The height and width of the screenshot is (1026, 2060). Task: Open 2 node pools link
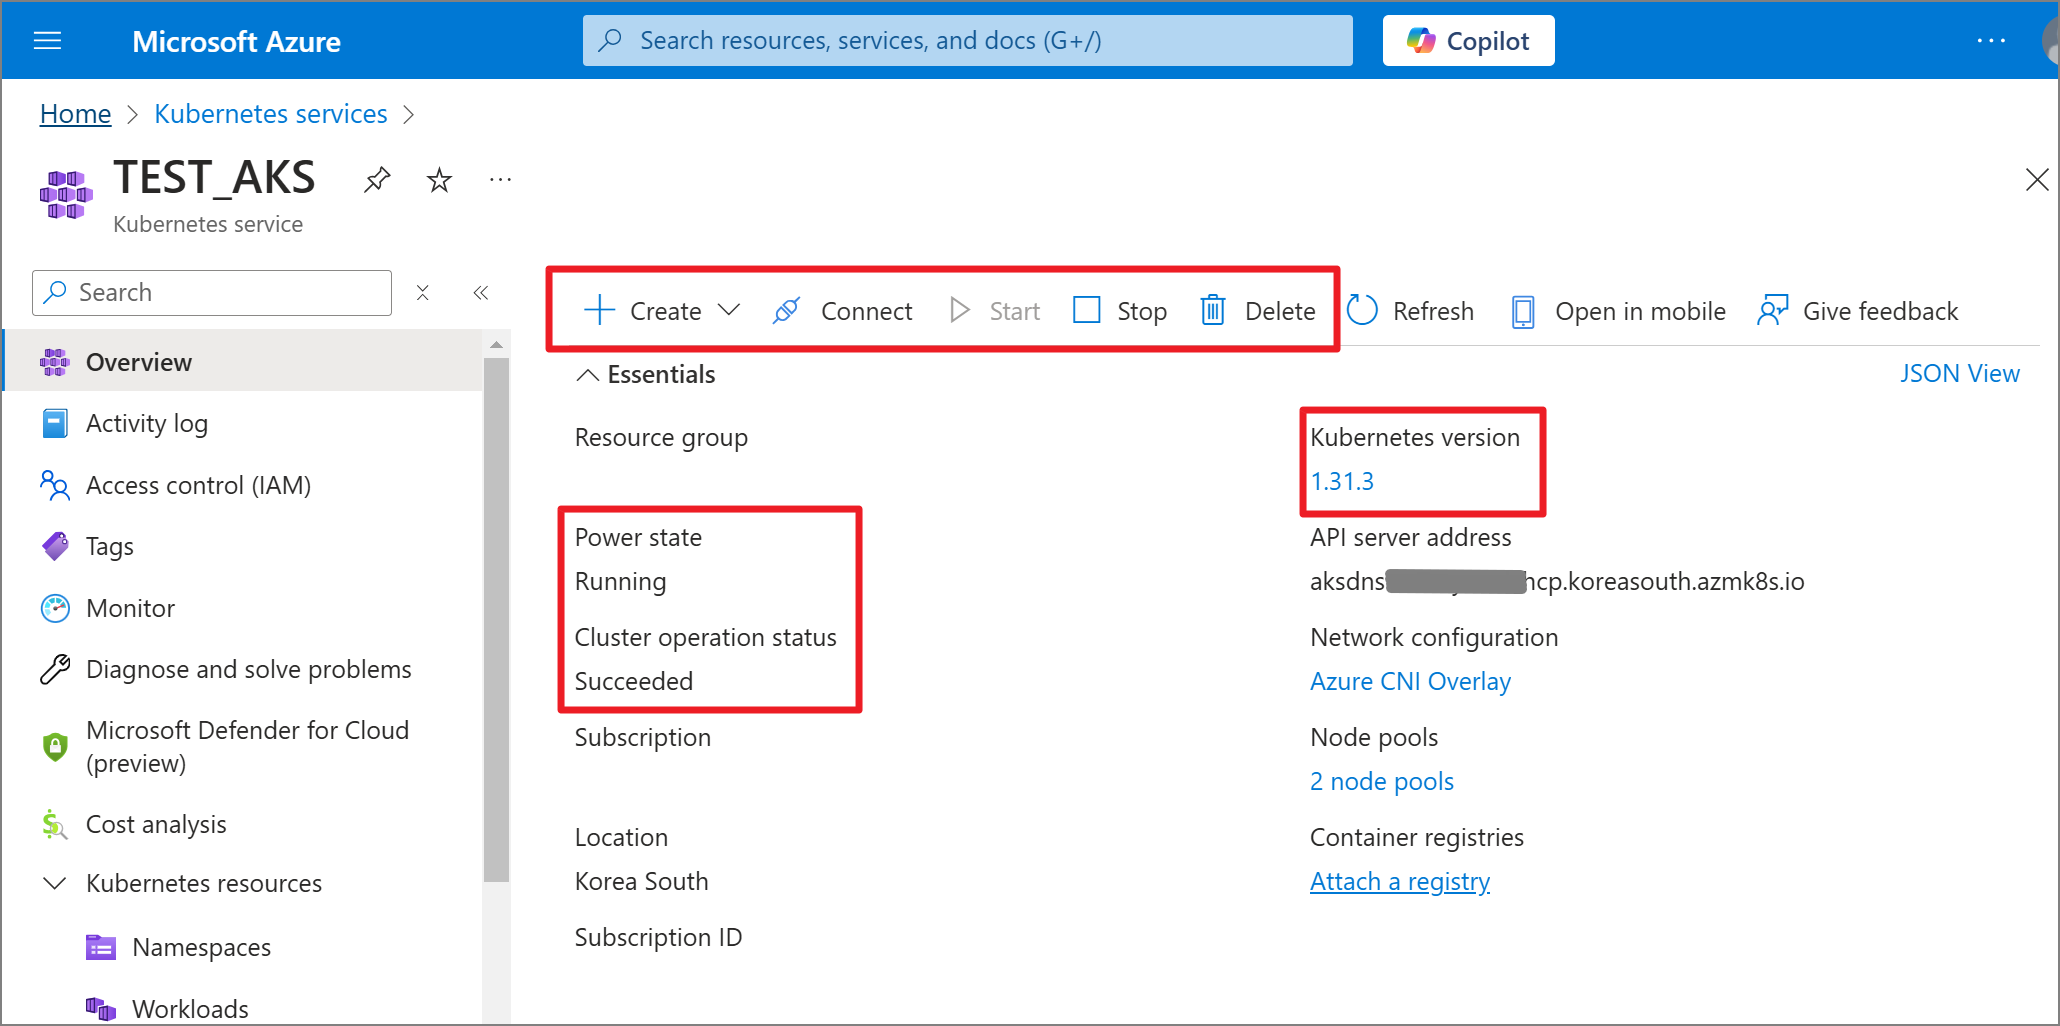coord(1382,782)
